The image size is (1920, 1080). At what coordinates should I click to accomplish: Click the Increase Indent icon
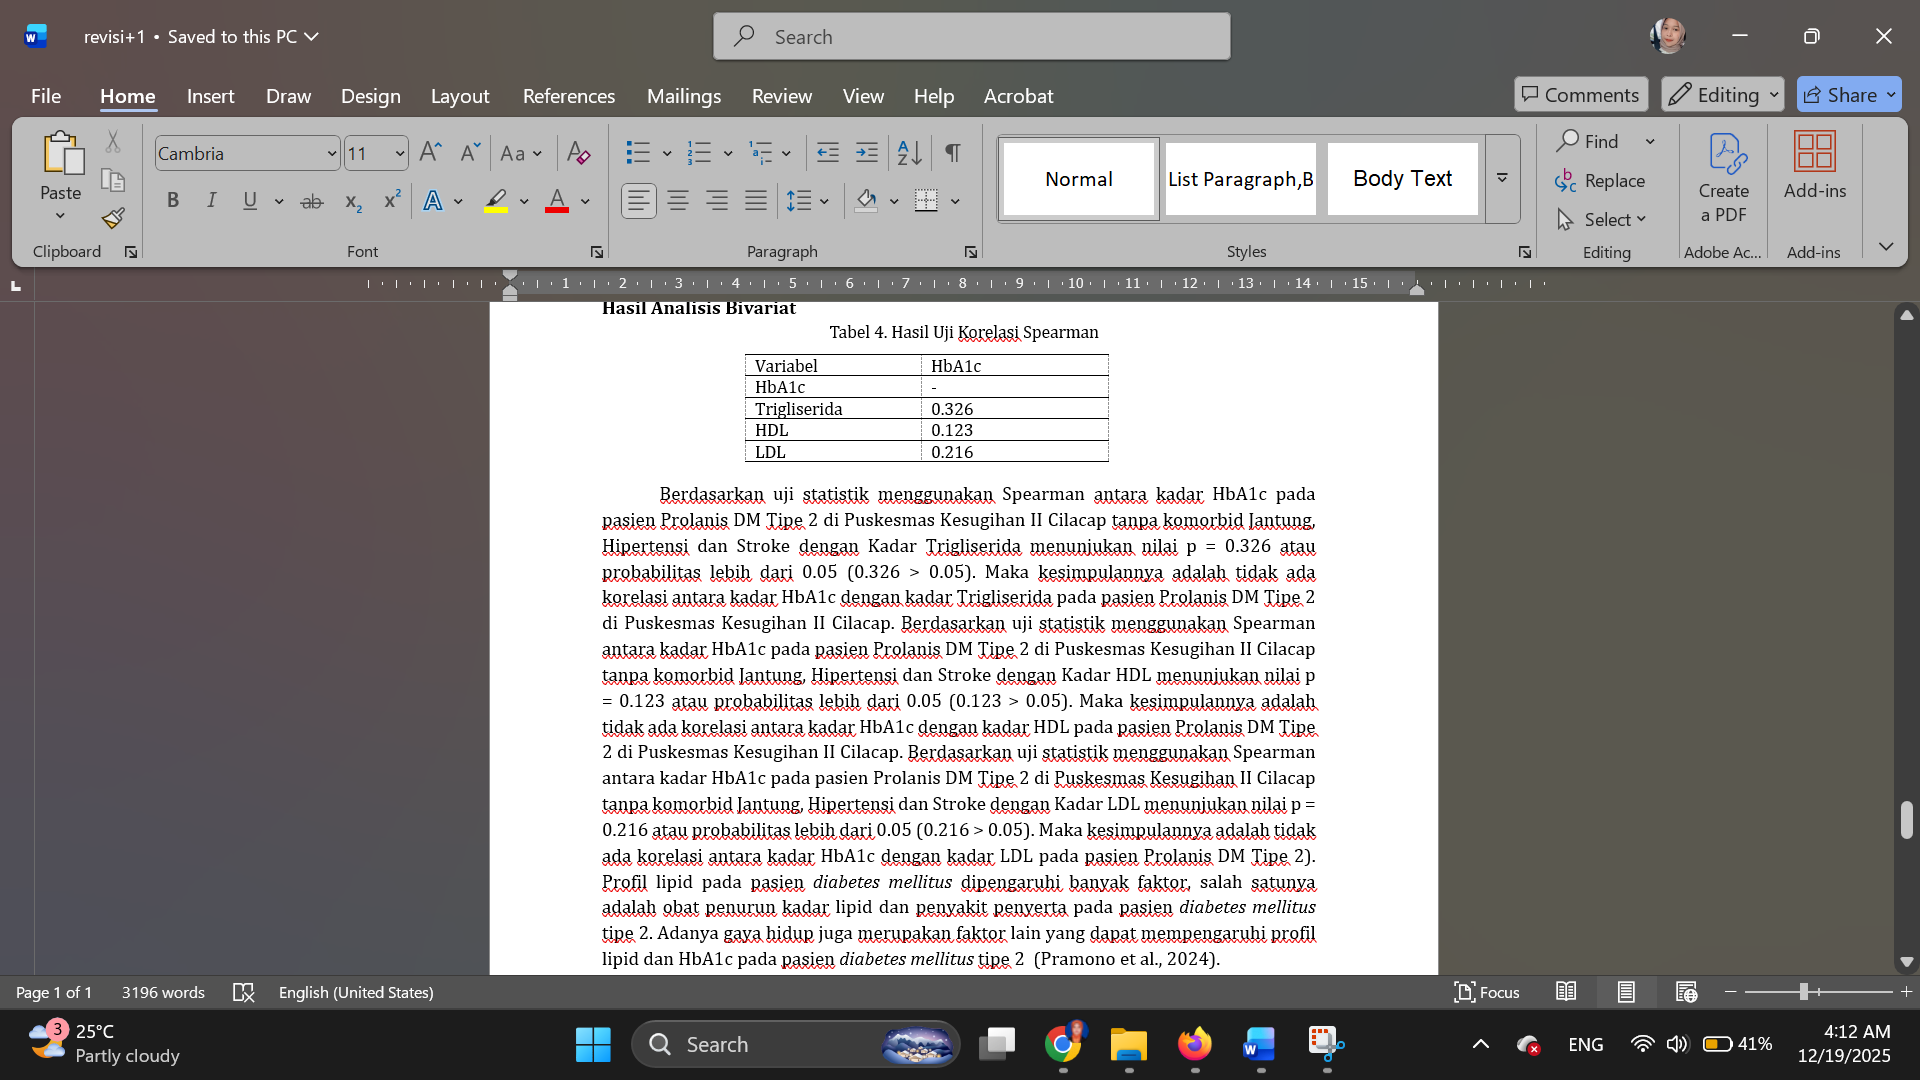click(x=866, y=153)
